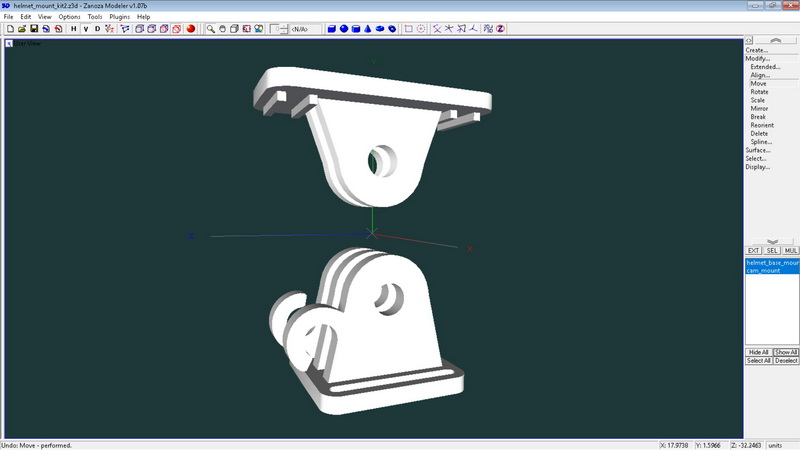This screenshot has width=800, height=450.
Task: Open the Plugins menu
Action: pyautogui.click(x=119, y=17)
